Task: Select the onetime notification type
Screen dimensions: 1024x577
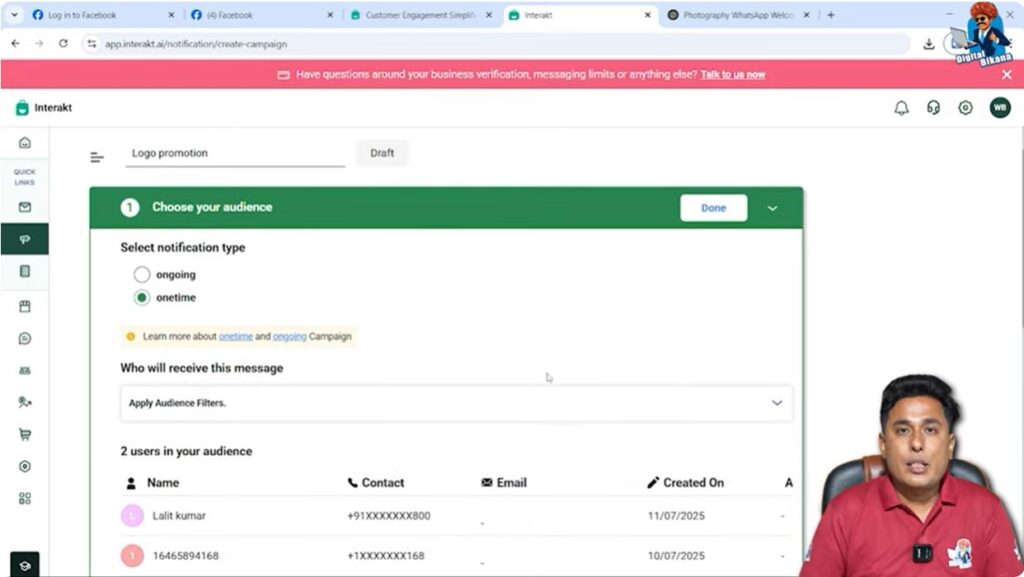Action: tap(141, 297)
